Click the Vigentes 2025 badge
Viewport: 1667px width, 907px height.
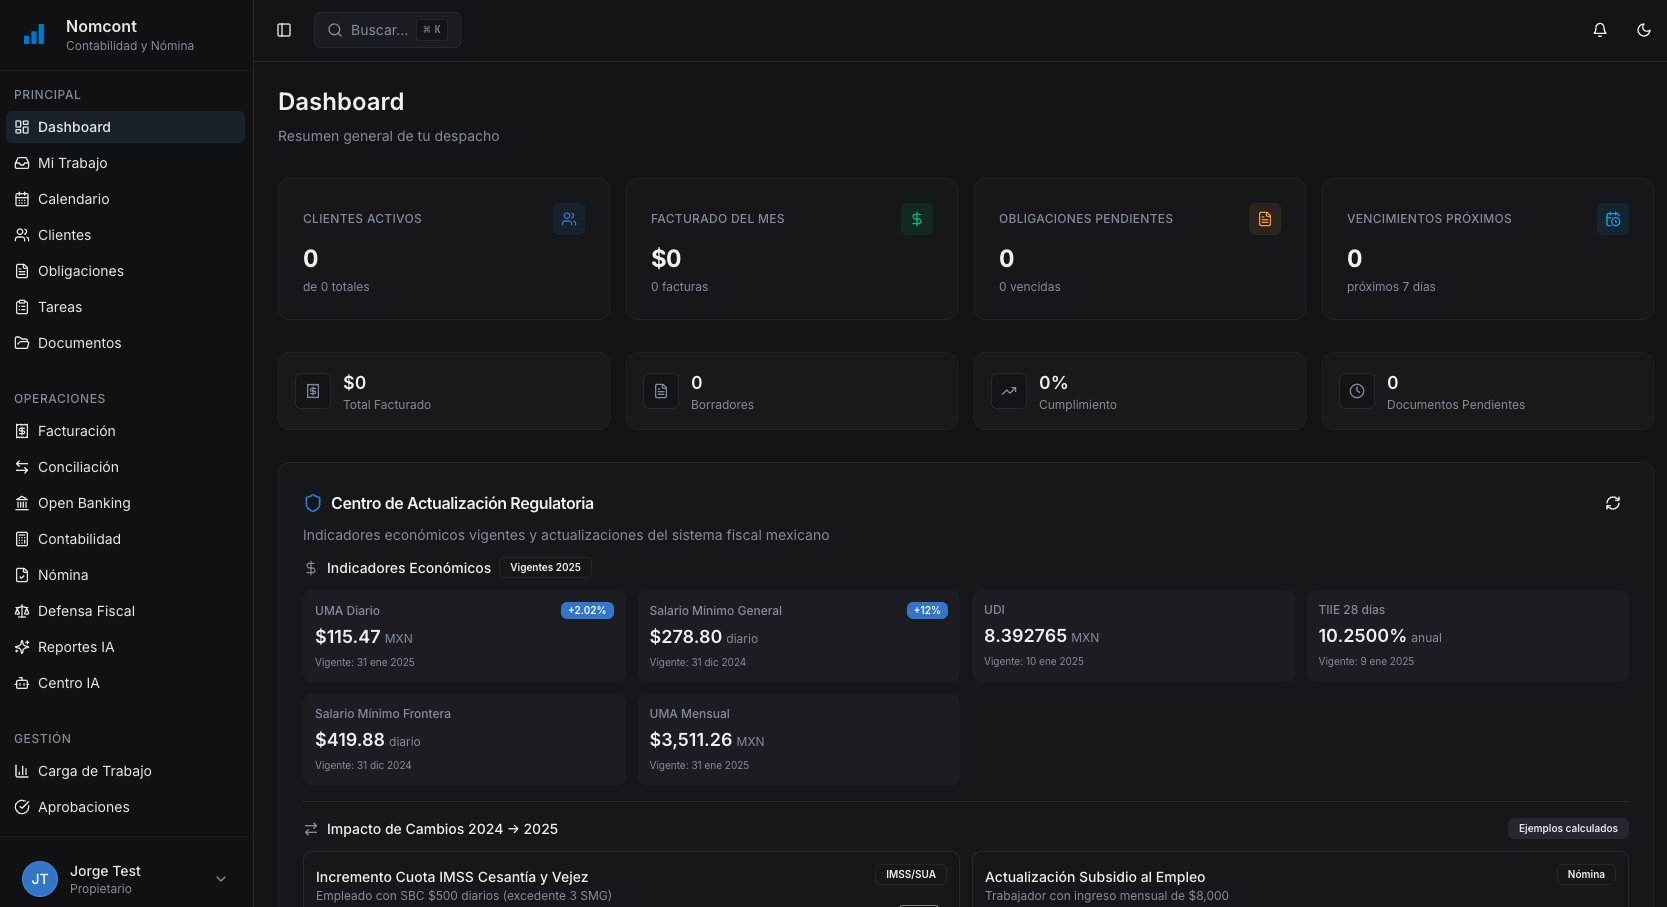pyautogui.click(x=545, y=567)
